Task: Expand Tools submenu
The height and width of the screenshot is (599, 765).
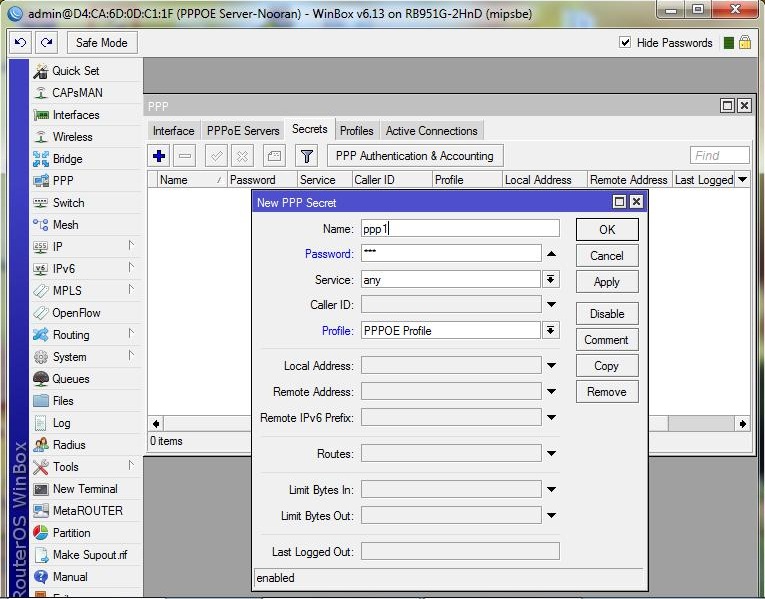Action: [131, 465]
